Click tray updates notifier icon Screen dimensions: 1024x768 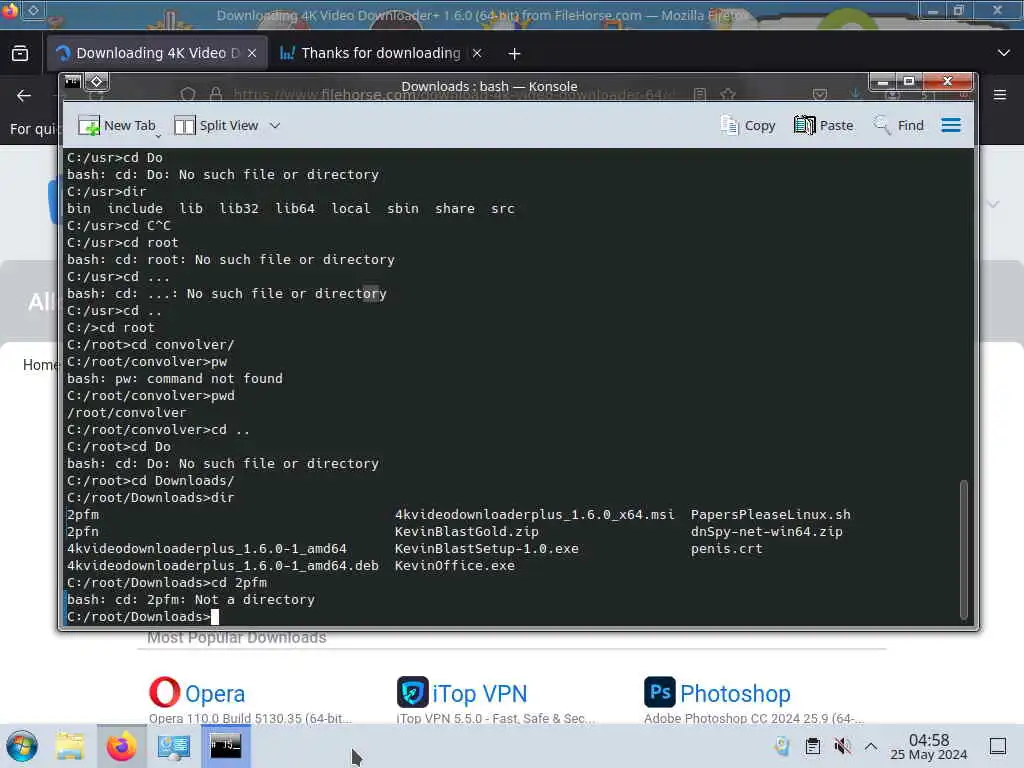click(x=782, y=746)
